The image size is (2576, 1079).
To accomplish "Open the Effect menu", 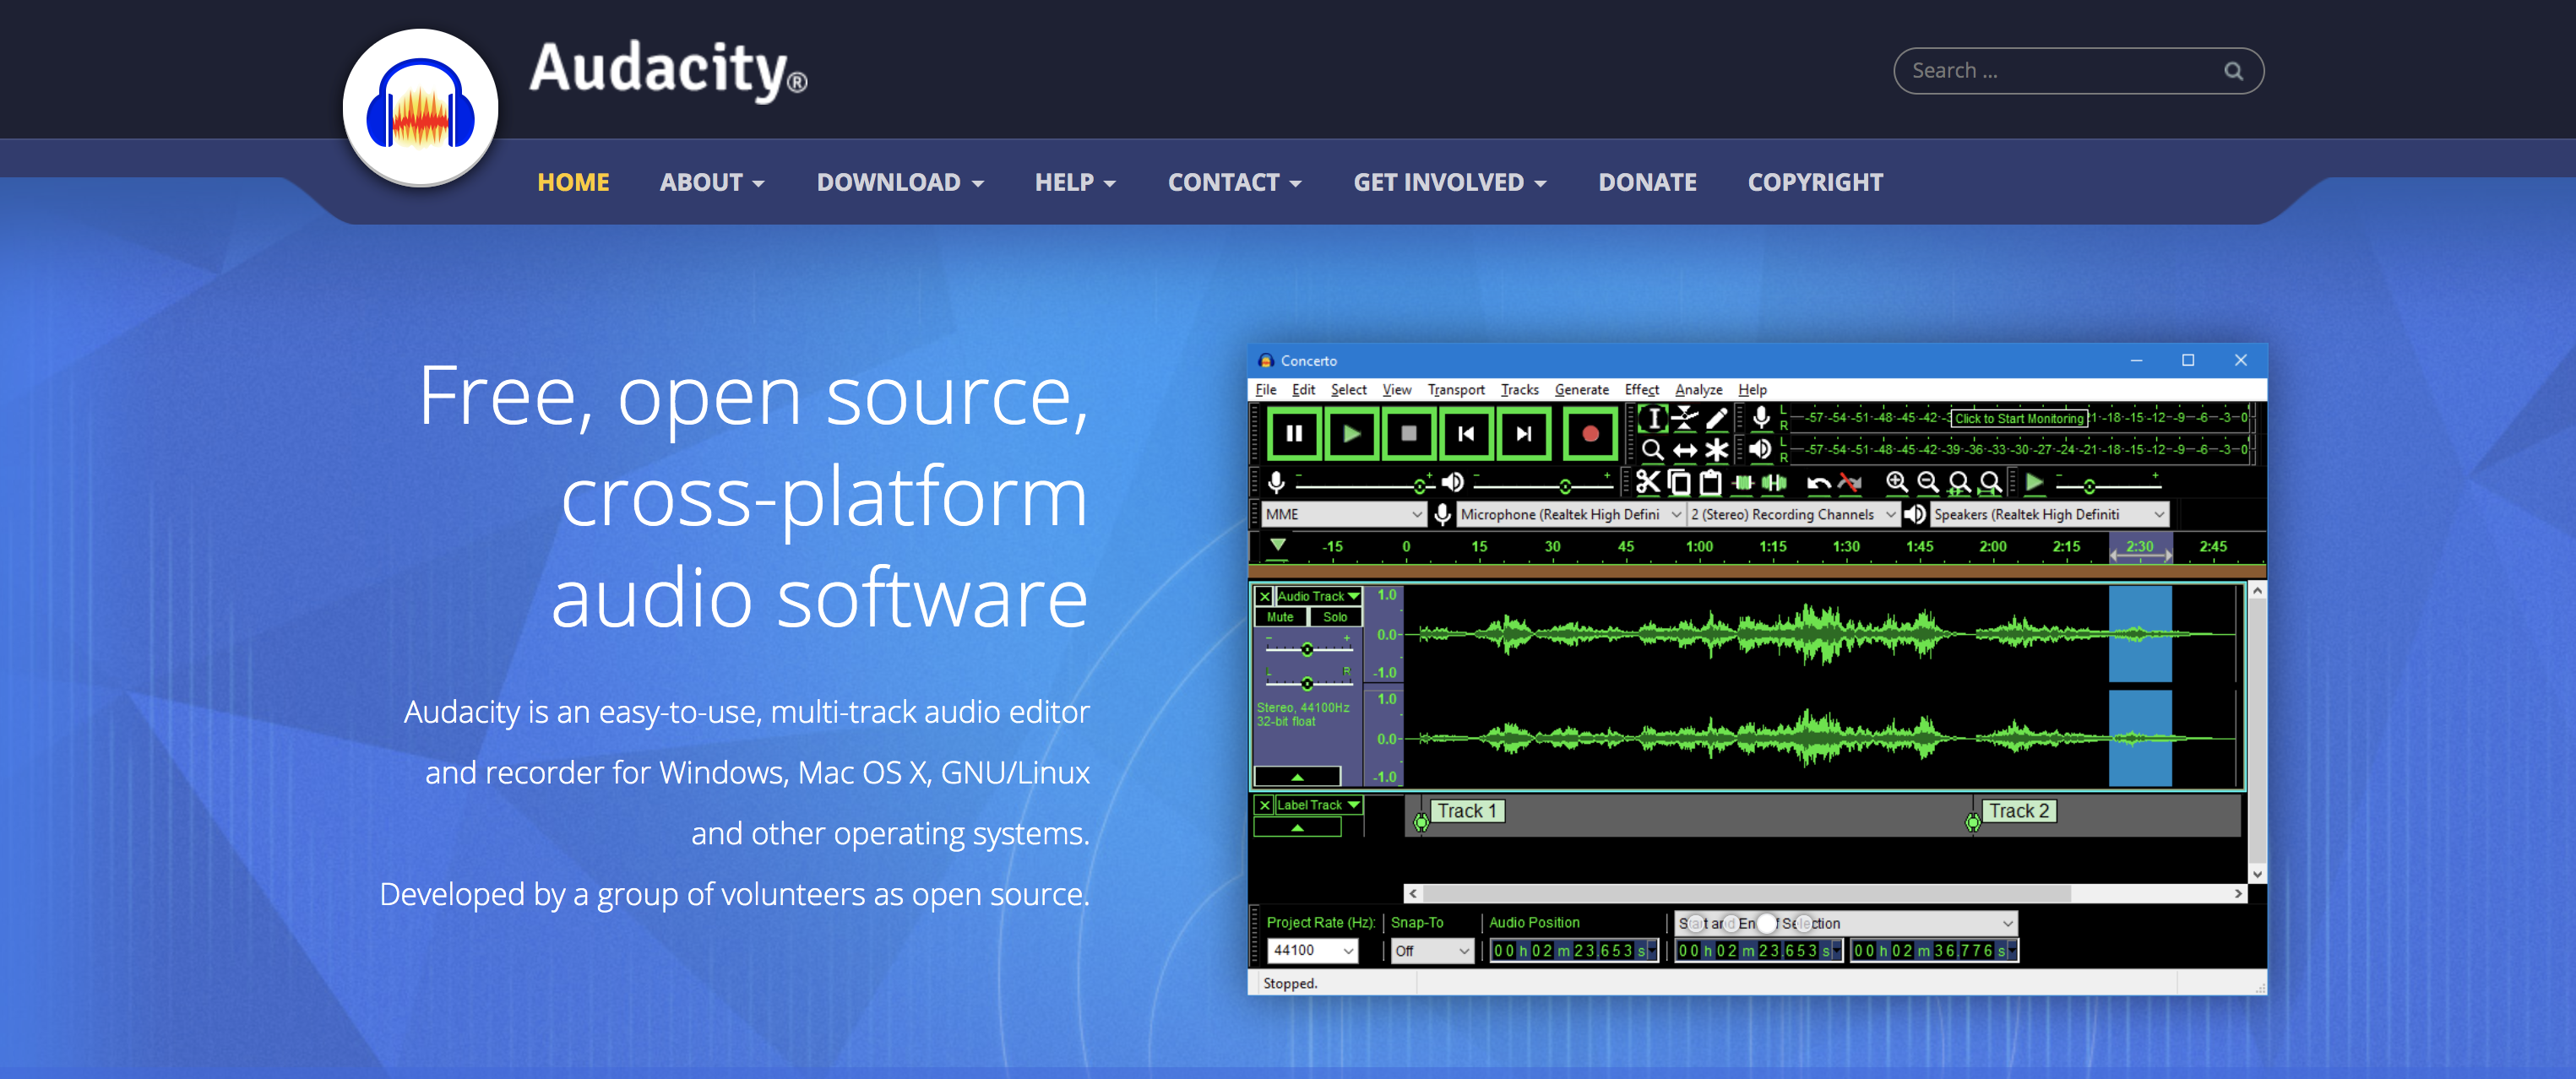I will tap(1641, 390).
